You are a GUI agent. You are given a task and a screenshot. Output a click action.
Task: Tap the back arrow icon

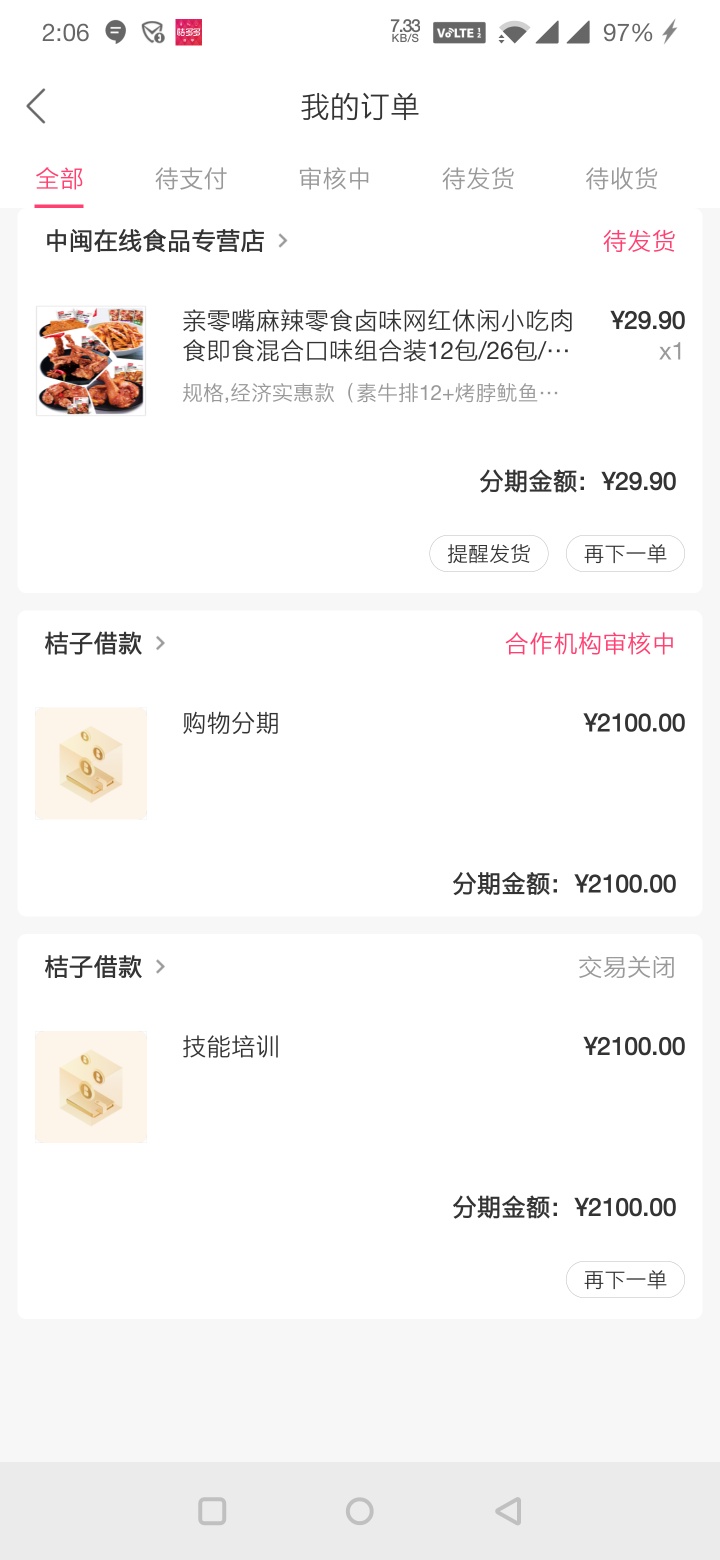[36, 106]
